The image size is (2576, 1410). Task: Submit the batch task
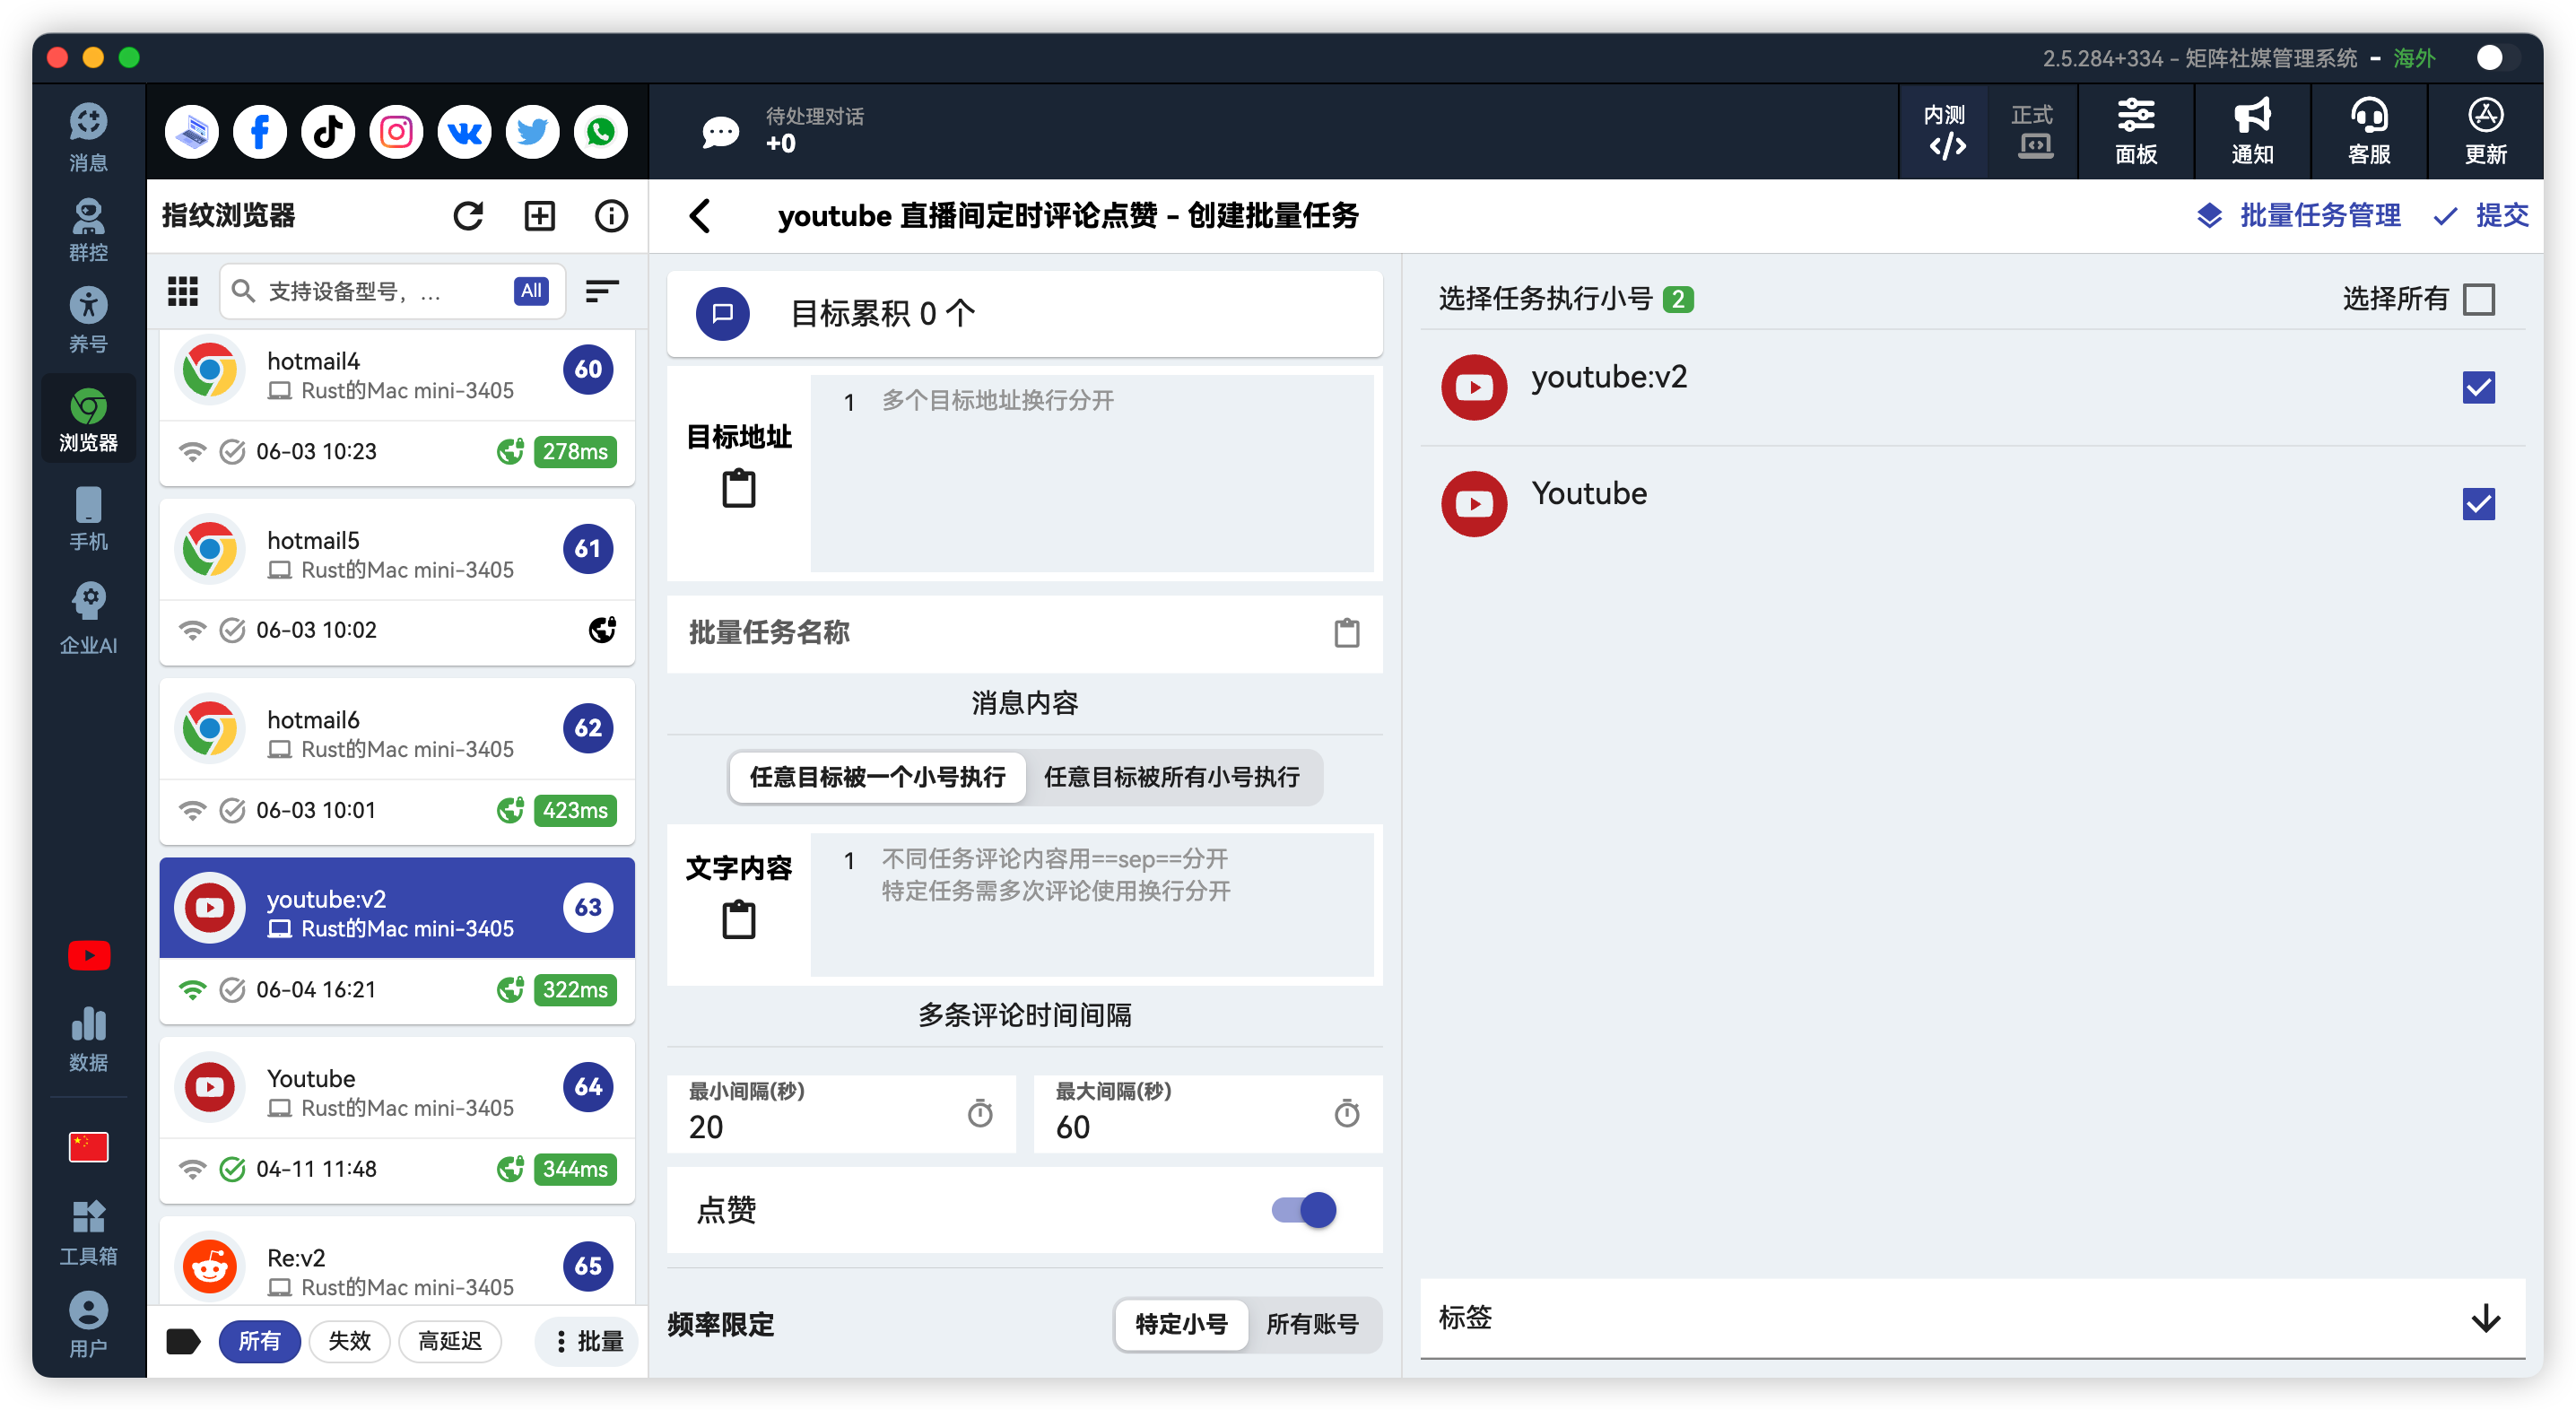click(2482, 215)
